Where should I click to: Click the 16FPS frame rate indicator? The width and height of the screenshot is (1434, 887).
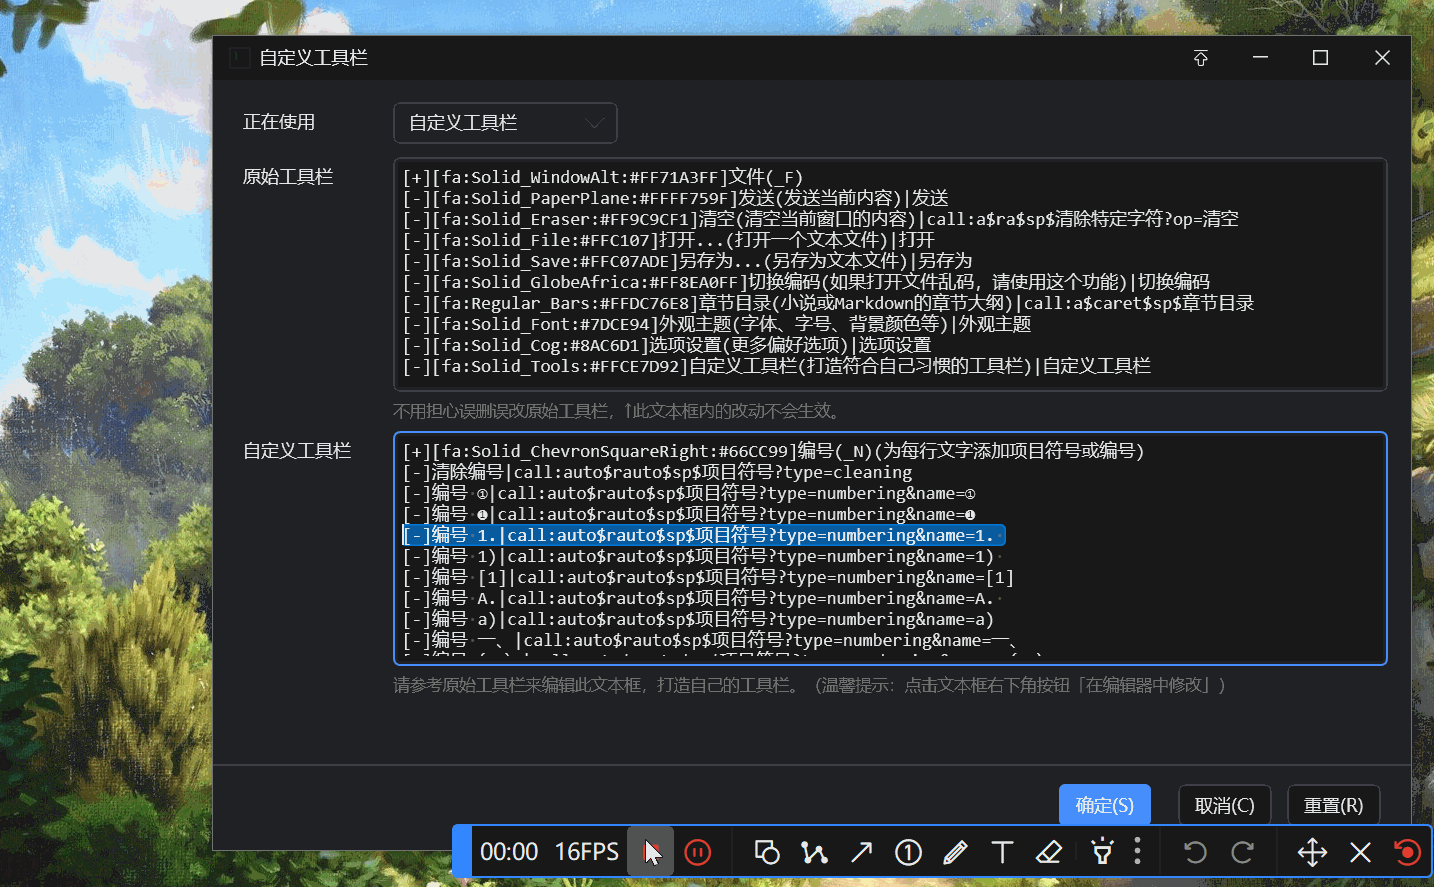pos(587,852)
